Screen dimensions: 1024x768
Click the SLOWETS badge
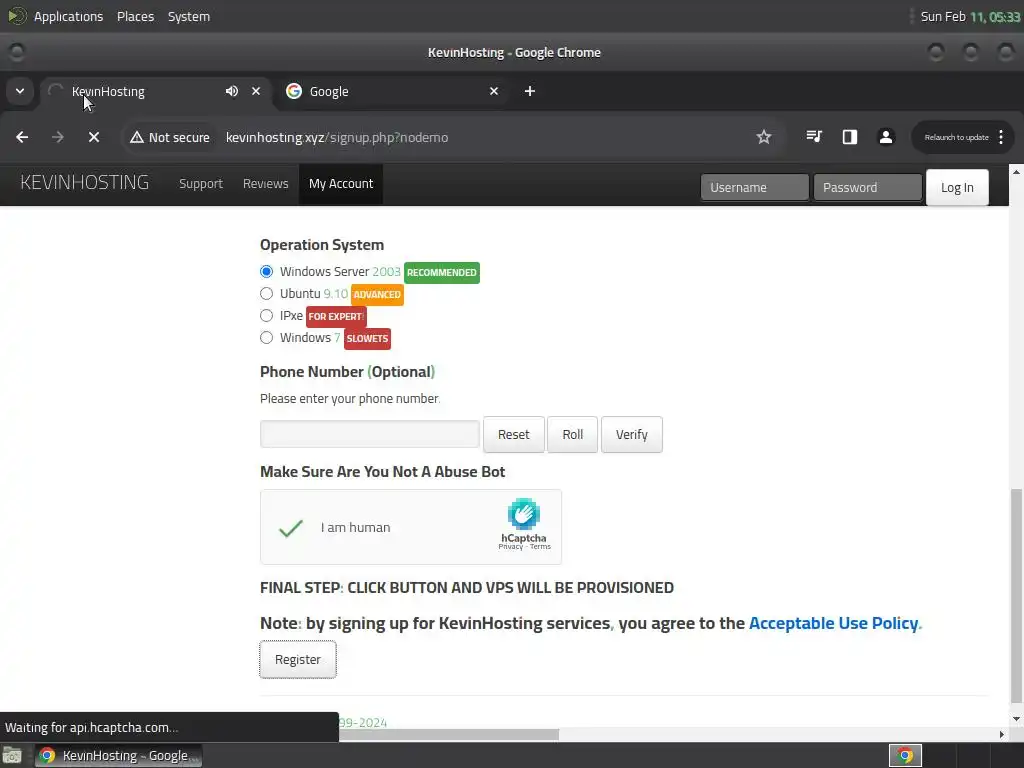point(367,338)
